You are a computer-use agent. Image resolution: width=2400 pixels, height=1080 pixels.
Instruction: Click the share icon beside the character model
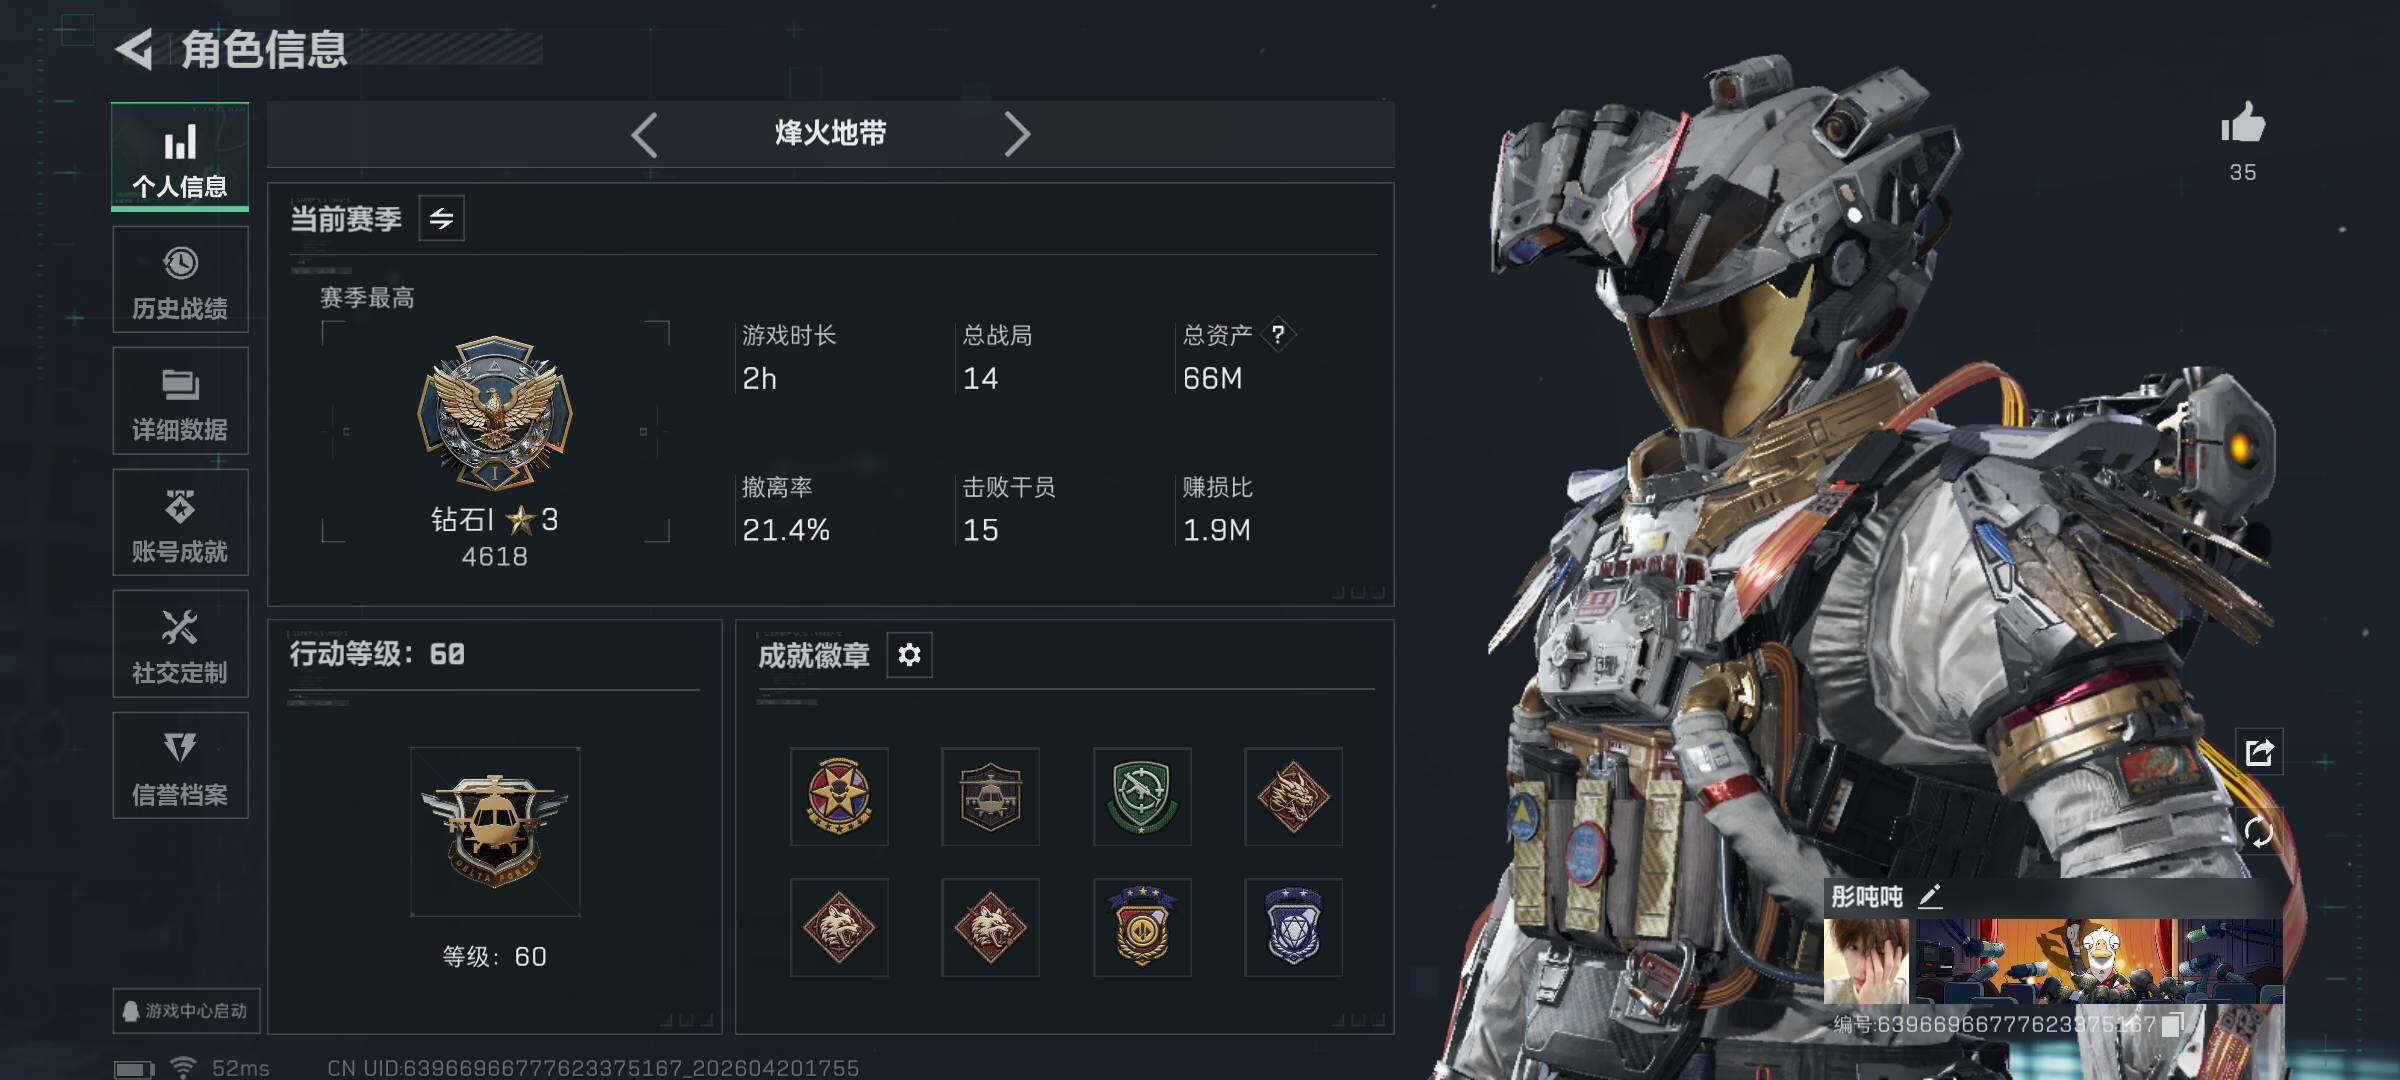coord(2259,752)
